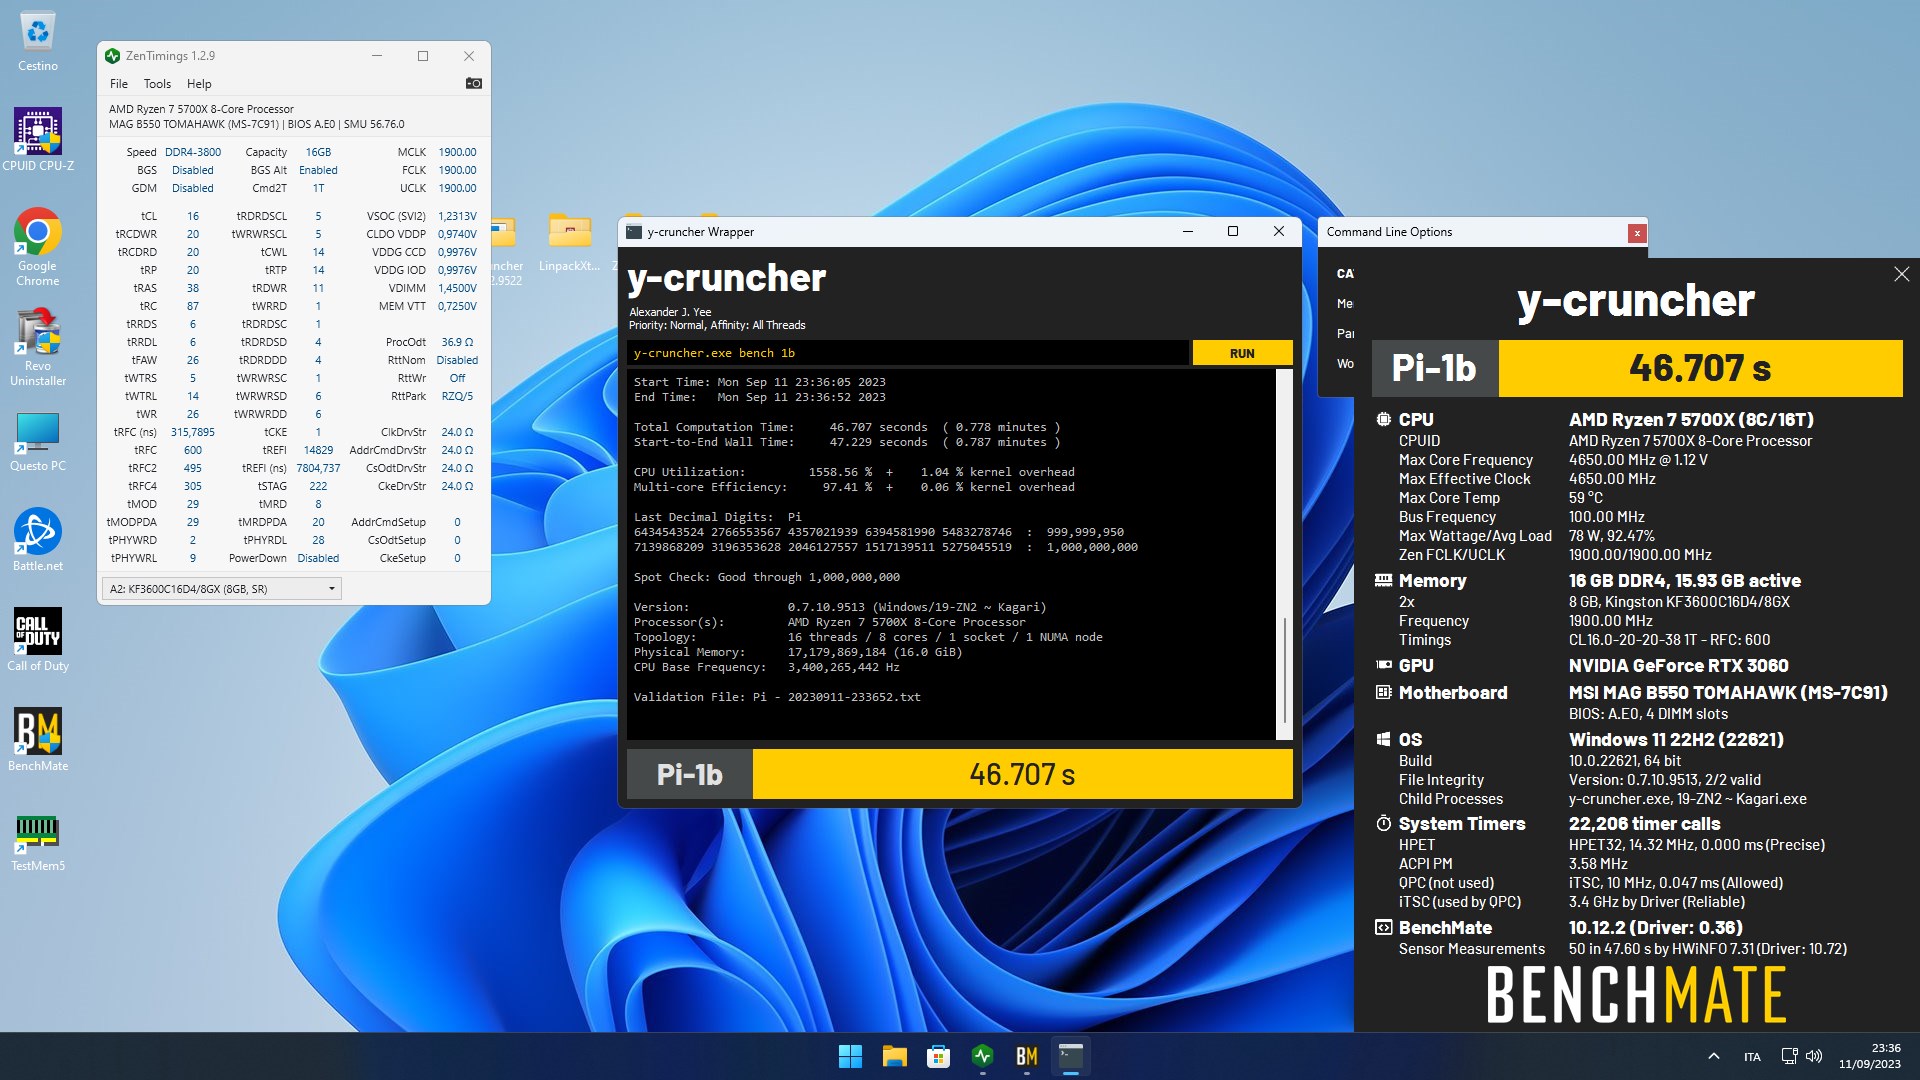
Task: Close the Command Line Options window
Action: (1637, 233)
